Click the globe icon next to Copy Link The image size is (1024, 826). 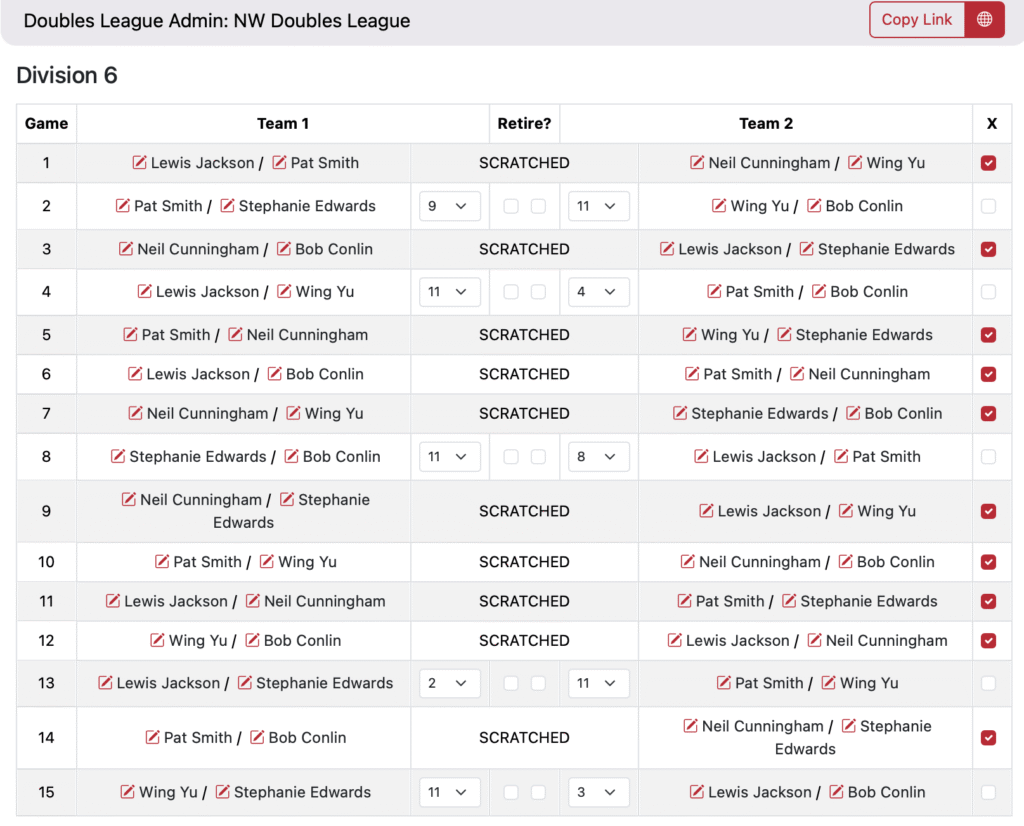click(984, 20)
